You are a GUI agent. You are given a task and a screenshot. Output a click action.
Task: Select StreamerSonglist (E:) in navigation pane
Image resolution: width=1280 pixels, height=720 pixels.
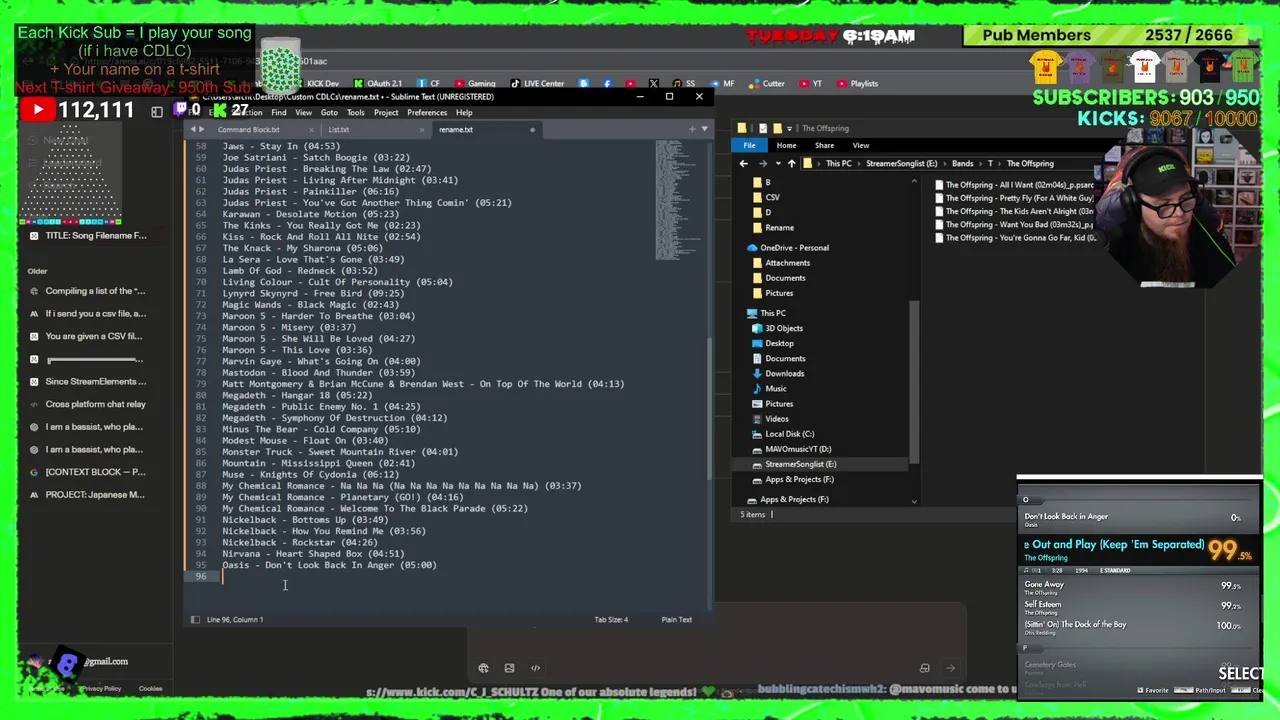click(x=800, y=464)
